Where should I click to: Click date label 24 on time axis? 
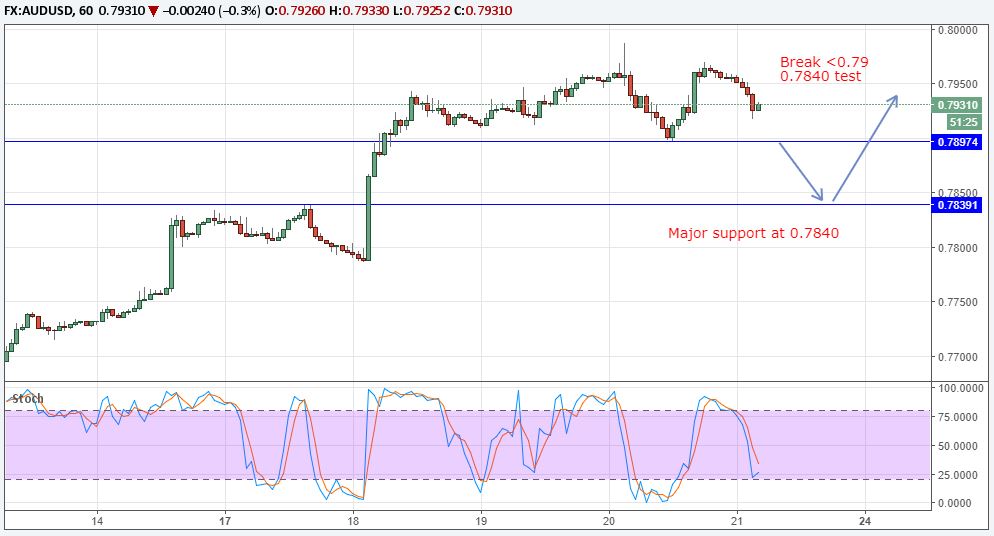865,521
